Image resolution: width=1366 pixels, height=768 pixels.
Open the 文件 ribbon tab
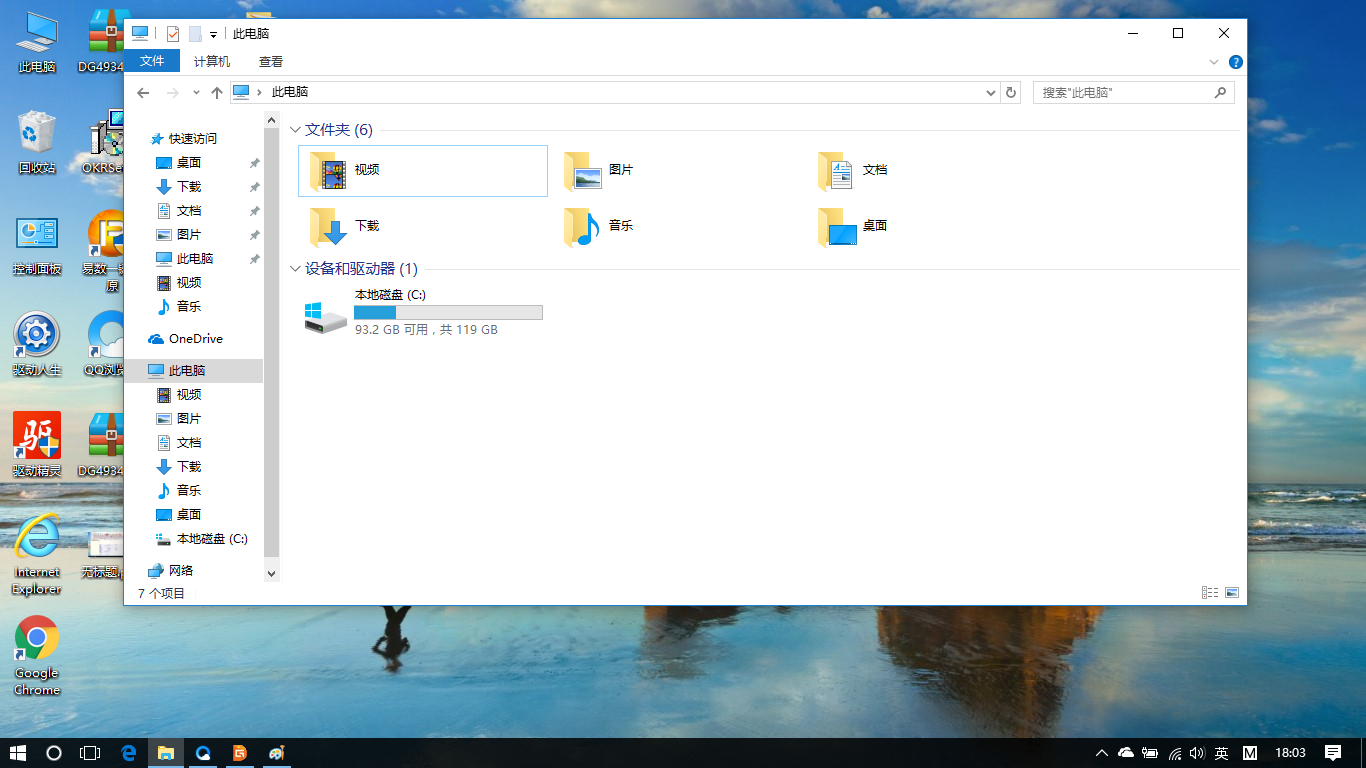click(x=152, y=61)
